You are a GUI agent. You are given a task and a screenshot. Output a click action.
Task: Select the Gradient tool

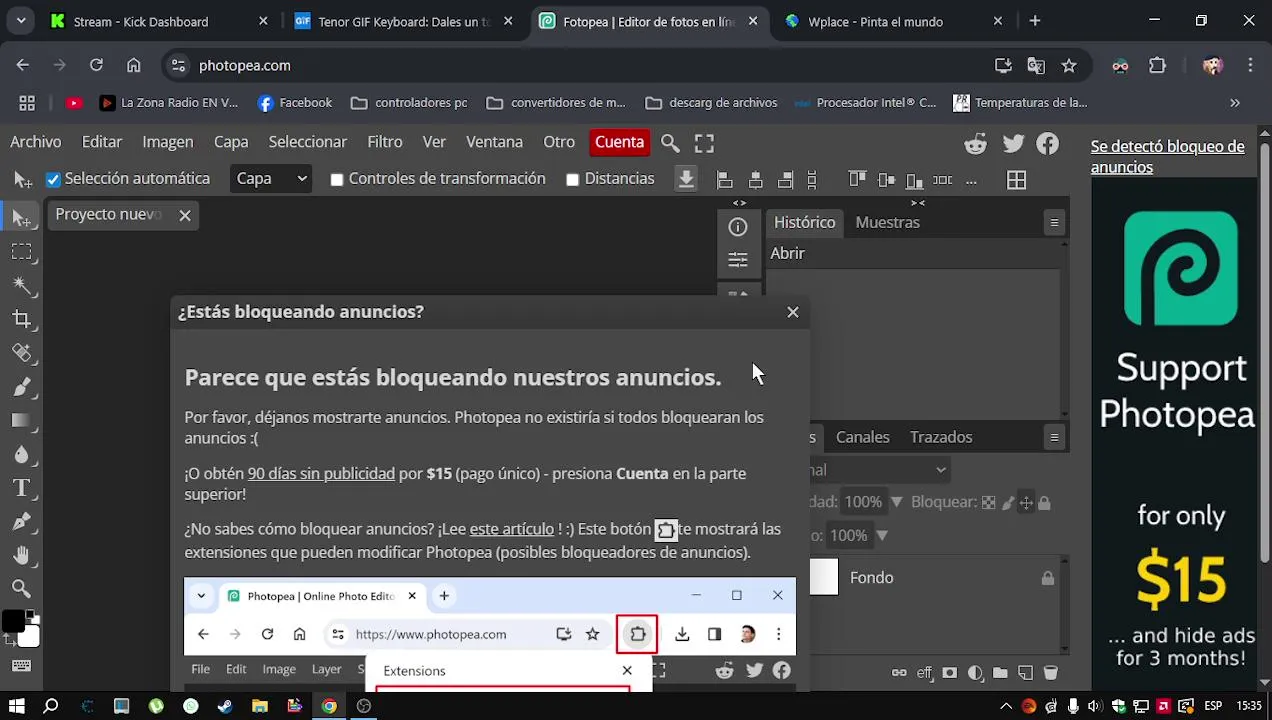21,420
